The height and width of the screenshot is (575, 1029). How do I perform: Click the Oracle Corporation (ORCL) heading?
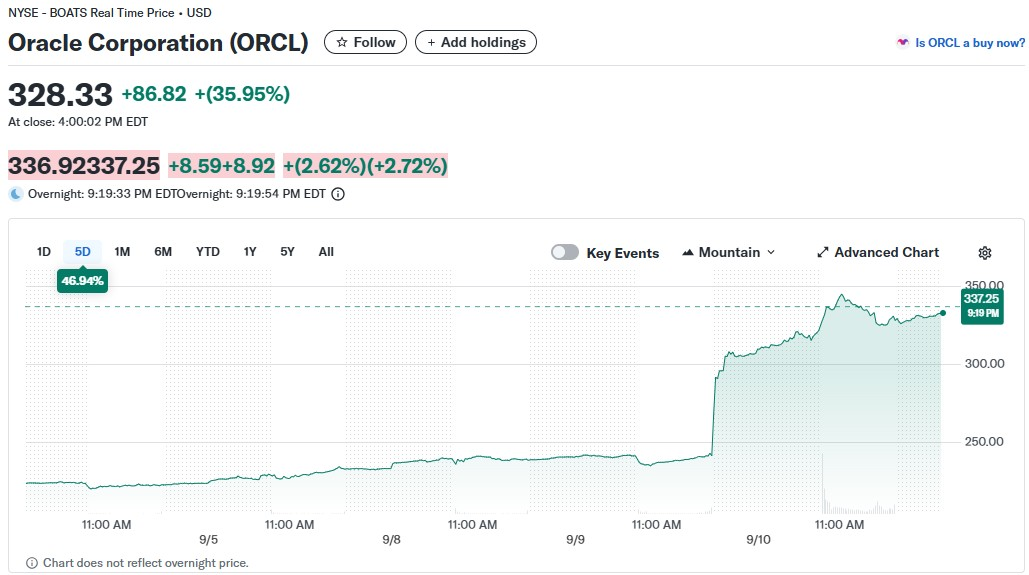pos(158,43)
